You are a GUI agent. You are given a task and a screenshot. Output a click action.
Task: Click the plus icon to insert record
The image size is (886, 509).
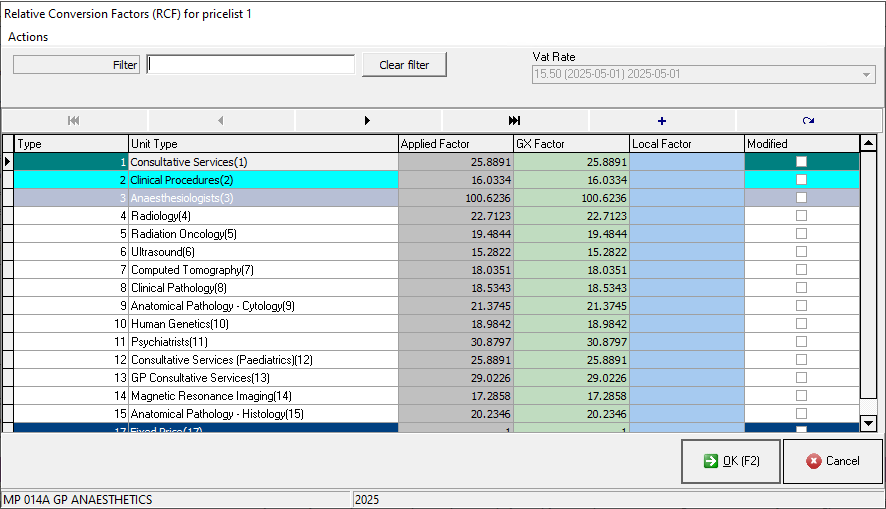661,120
